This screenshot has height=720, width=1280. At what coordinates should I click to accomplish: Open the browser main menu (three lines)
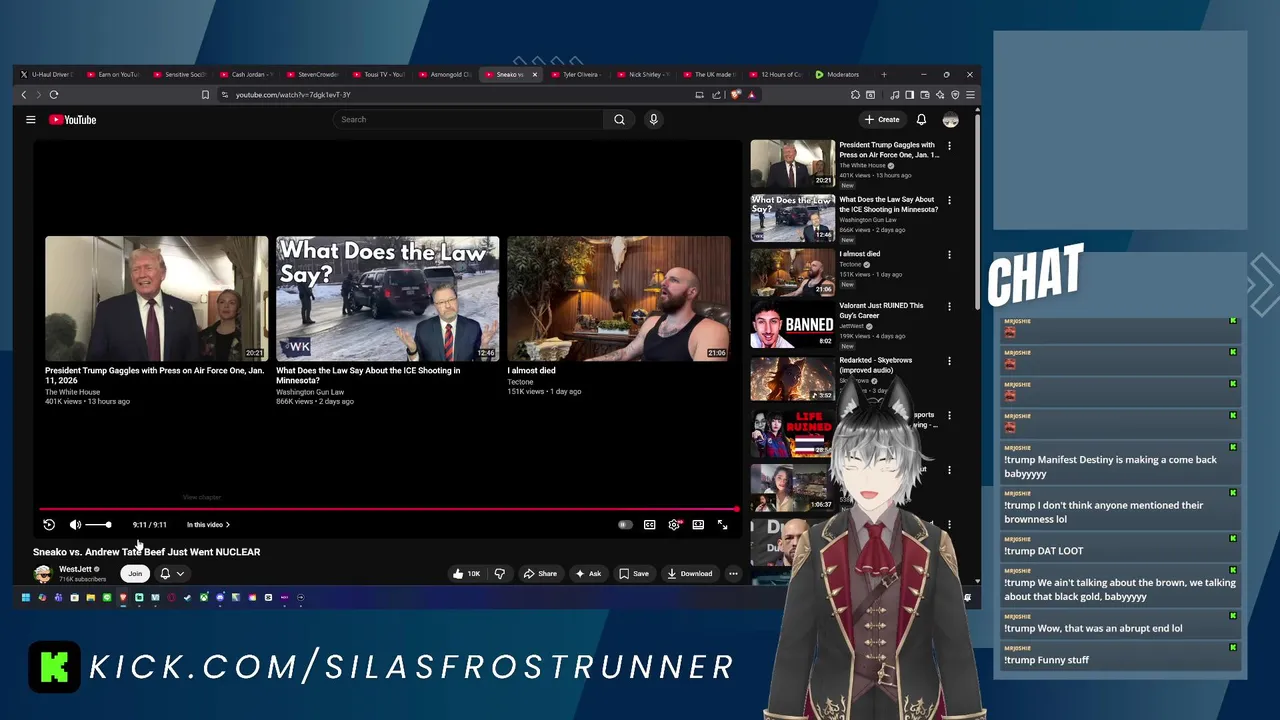pyautogui.click(x=970, y=95)
